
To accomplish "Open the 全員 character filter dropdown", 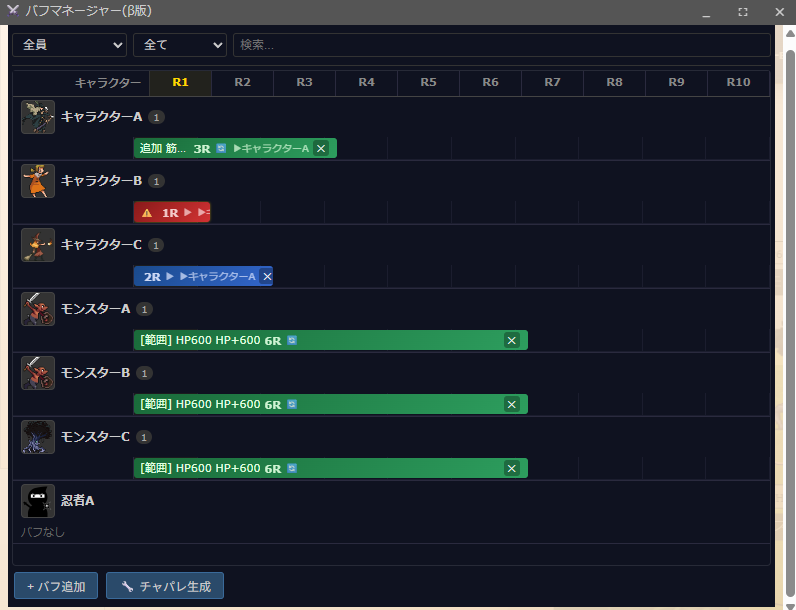I will pyautogui.click(x=70, y=45).
